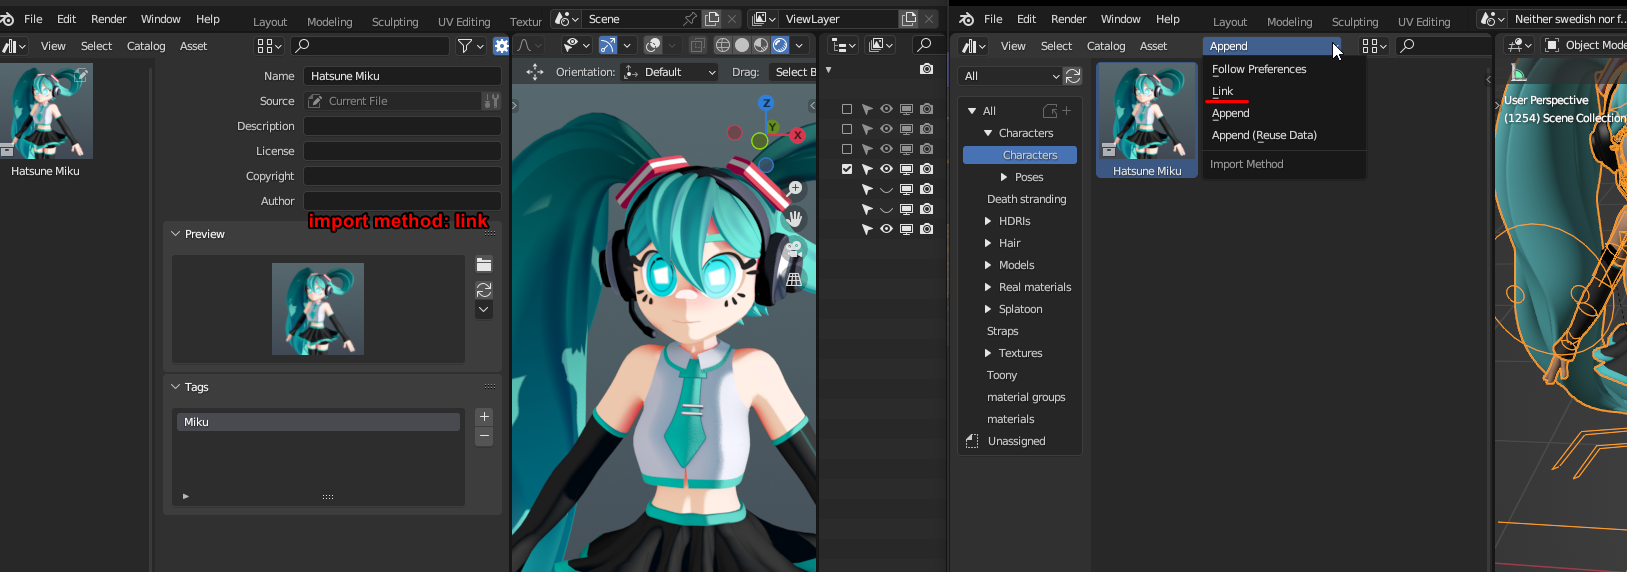Remove the ViewLayer with the X icon
Screen dimensions: 1627x572
(929, 19)
